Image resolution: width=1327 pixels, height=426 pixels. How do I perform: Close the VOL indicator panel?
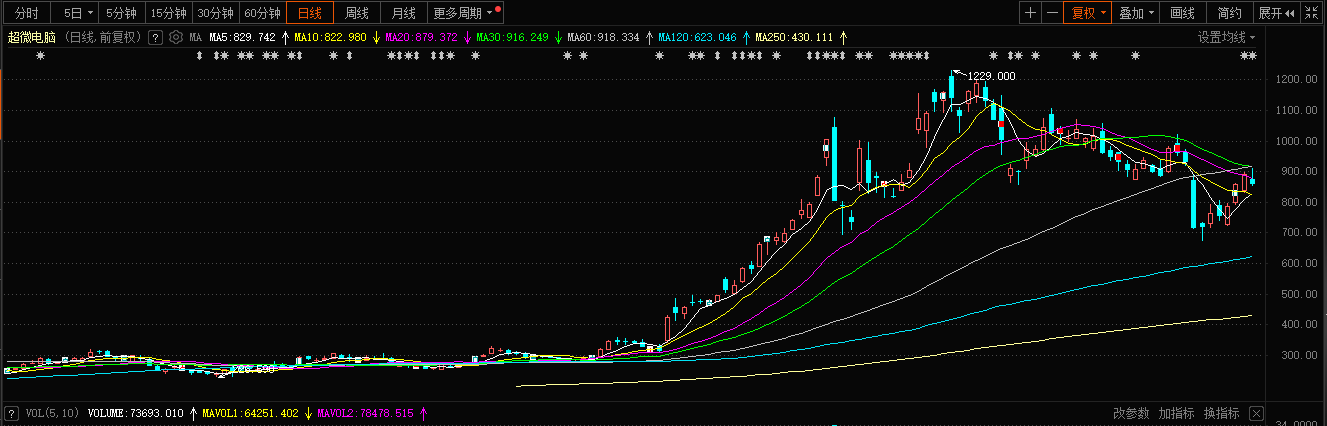coord(1257,413)
